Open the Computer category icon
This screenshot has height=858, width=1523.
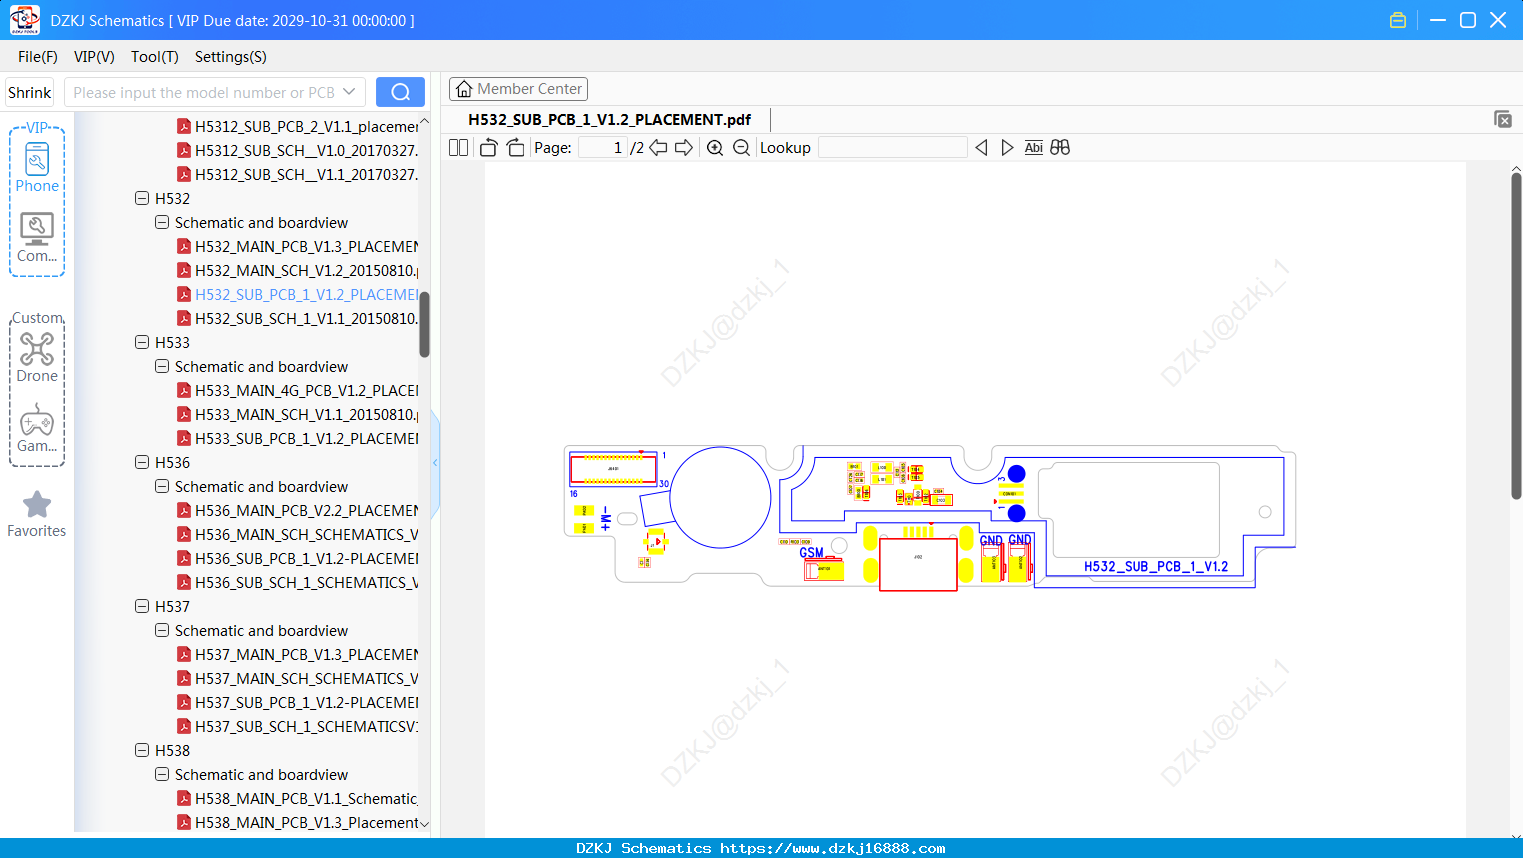37,238
